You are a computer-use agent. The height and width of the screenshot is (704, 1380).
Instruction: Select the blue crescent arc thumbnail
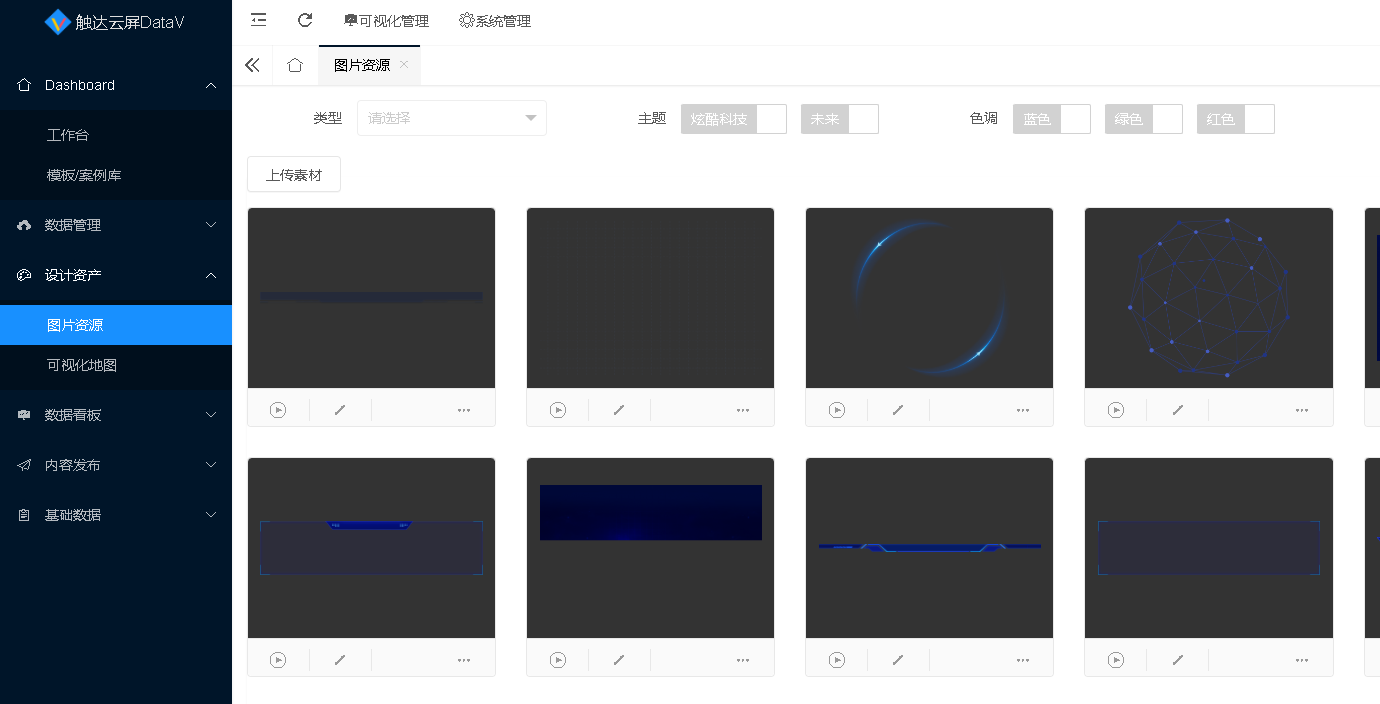pos(929,298)
